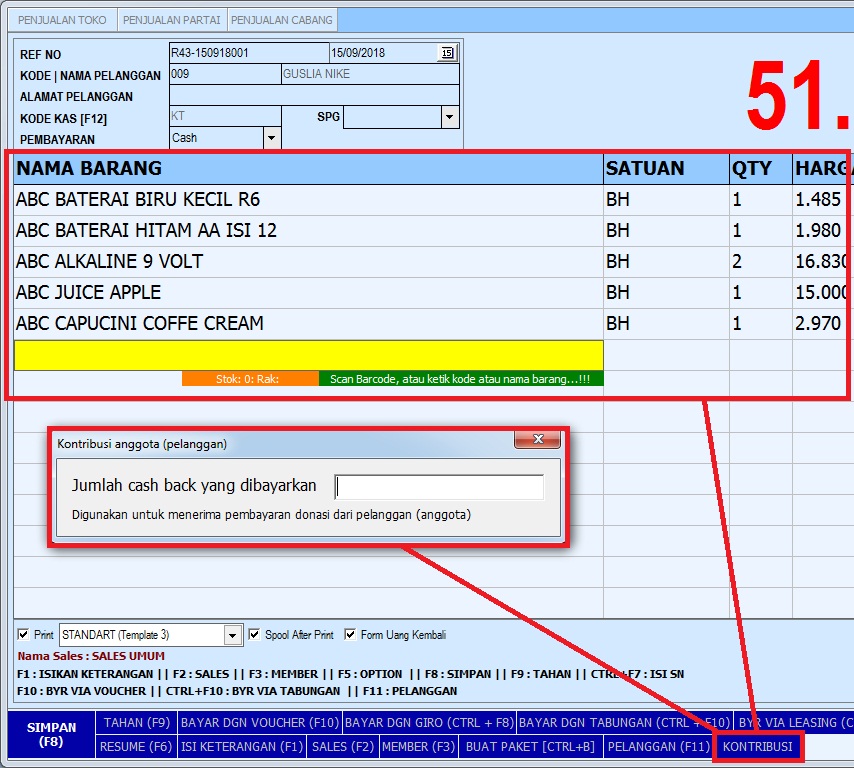854x768 pixels.
Task: Click the yellow item entry row
Action: pyautogui.click(x=308, y=355)
